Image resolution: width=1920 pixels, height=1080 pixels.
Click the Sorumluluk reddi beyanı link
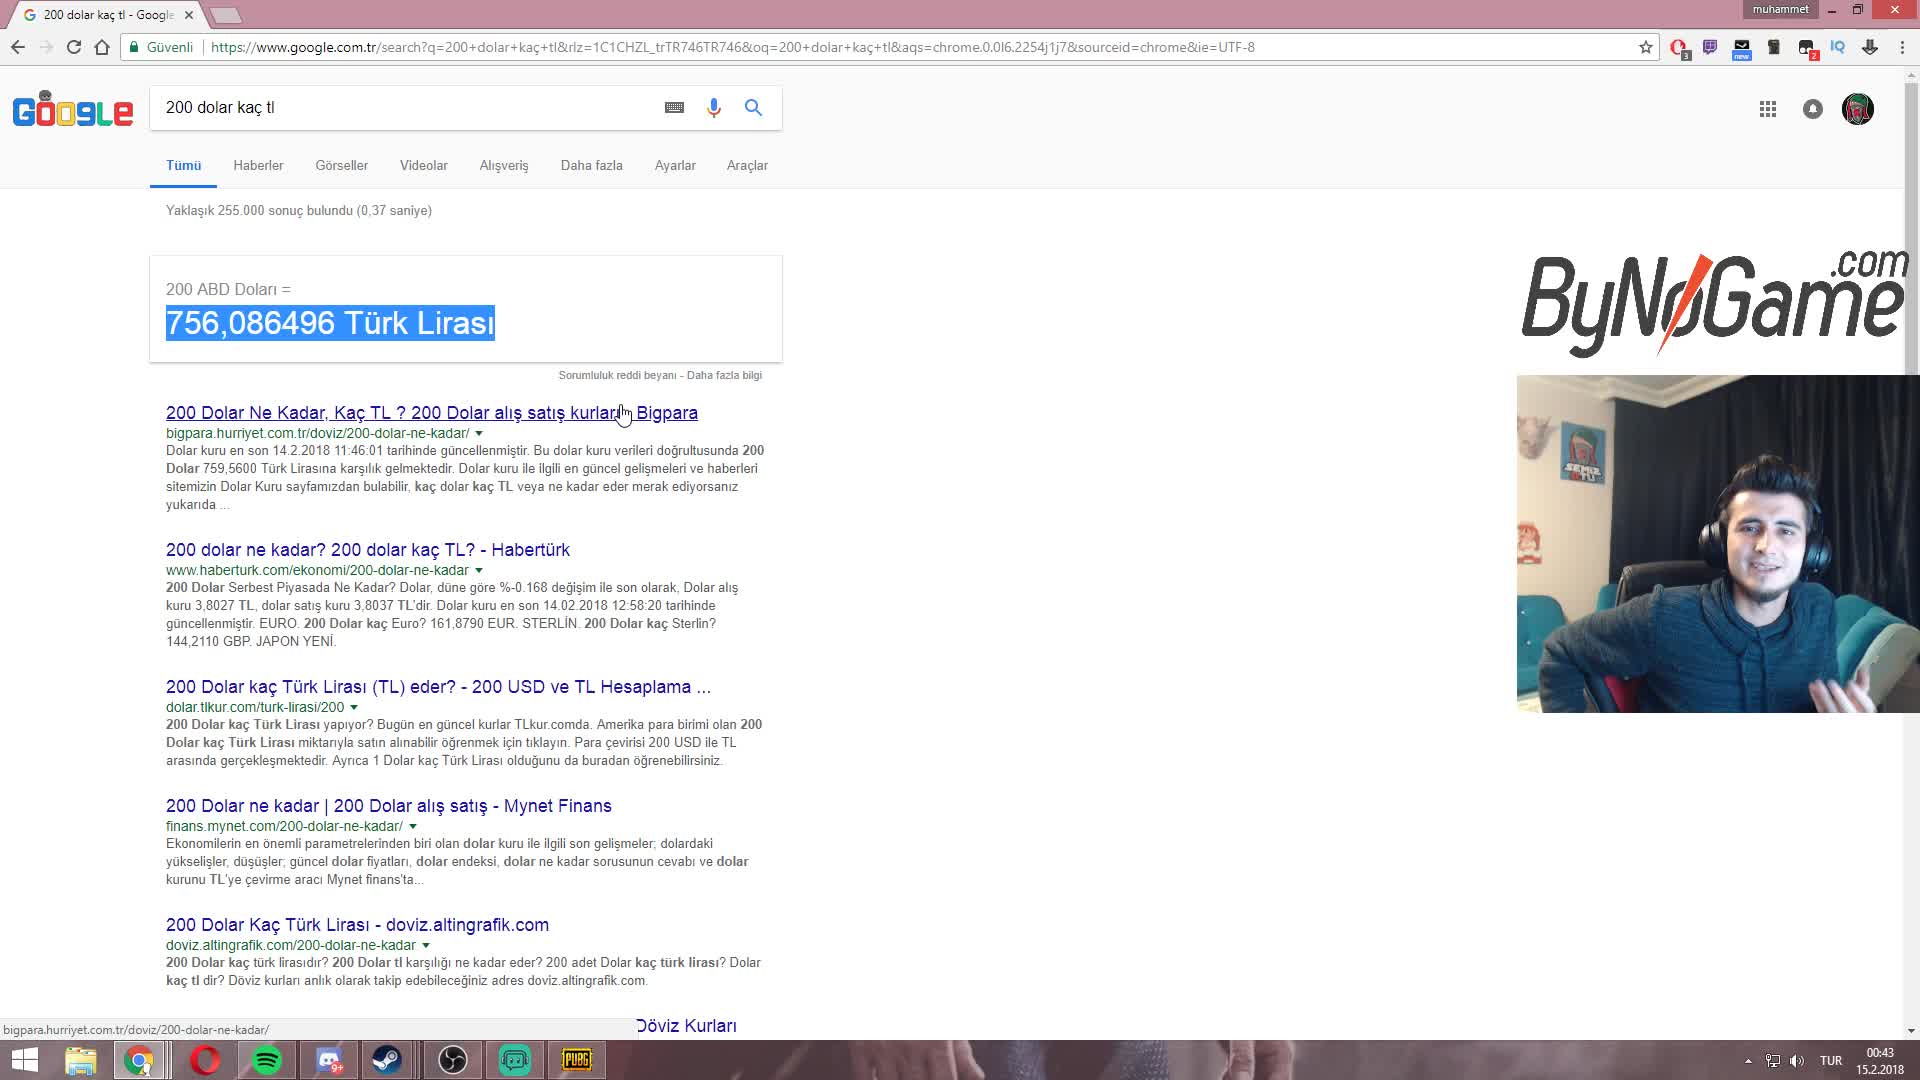617,375
